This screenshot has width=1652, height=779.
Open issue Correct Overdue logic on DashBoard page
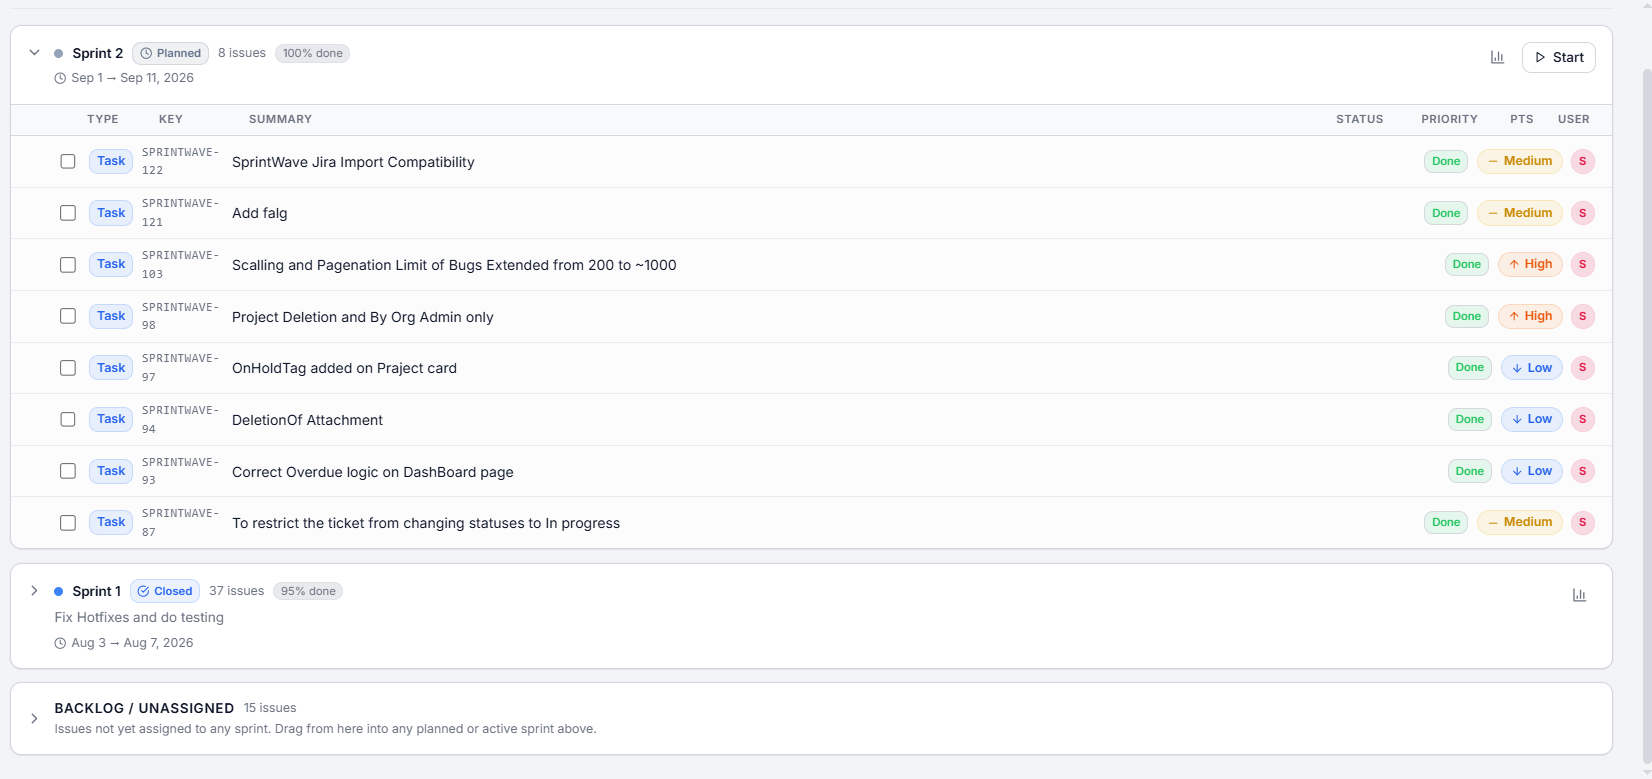(x=373, y=472)
